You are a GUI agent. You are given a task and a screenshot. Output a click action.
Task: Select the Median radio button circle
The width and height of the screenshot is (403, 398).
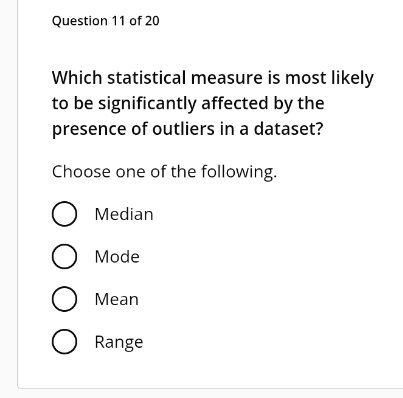point(64,214)
